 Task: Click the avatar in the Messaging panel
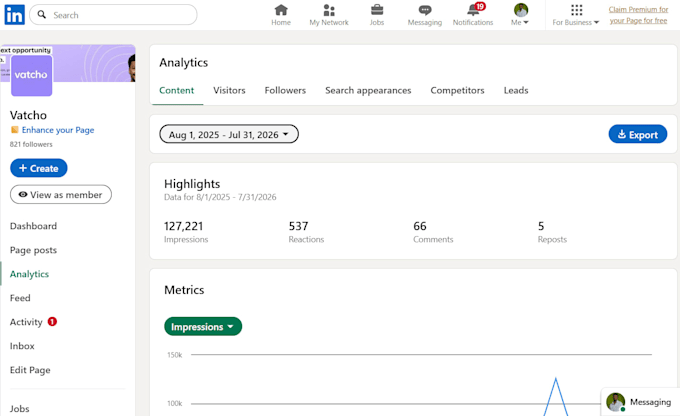click(x=615, y=402)
